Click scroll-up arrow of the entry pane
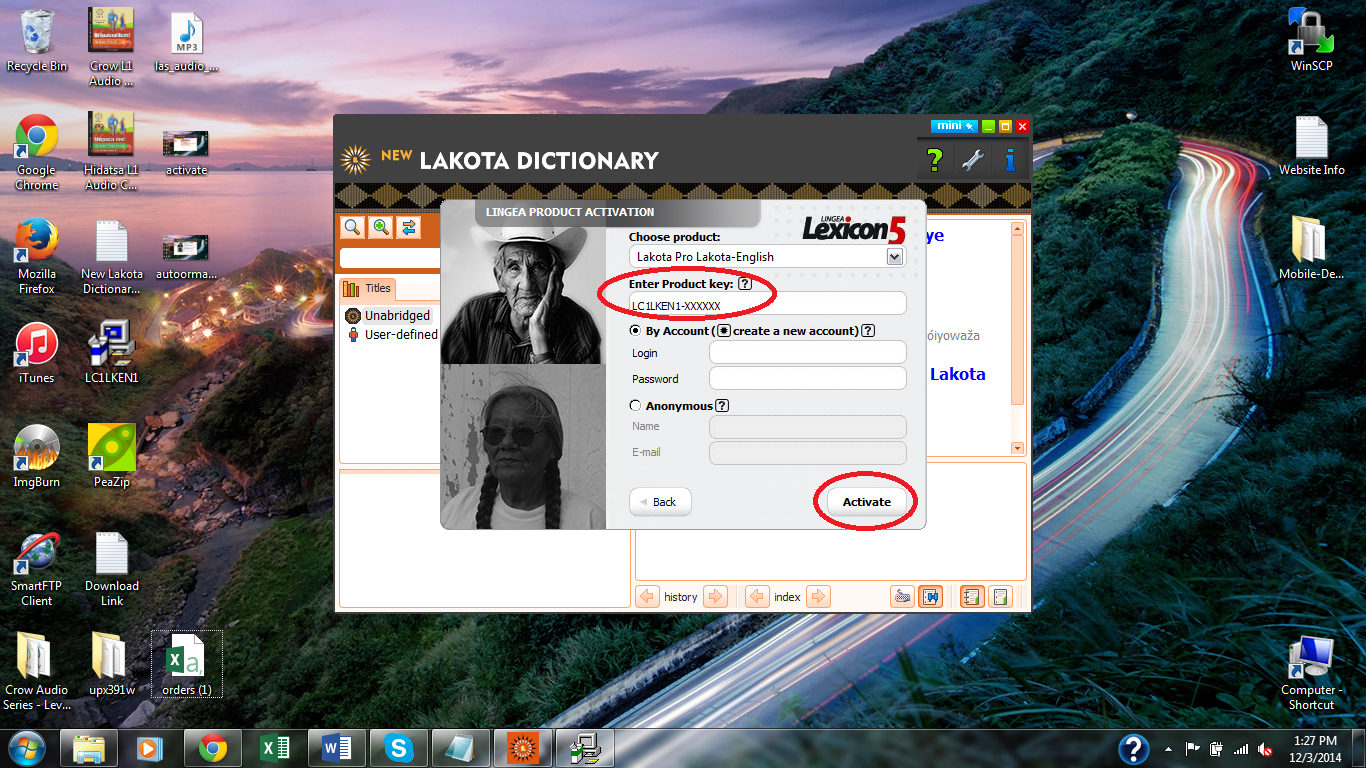This screenshot has height=768, width=1366. 1018,229
